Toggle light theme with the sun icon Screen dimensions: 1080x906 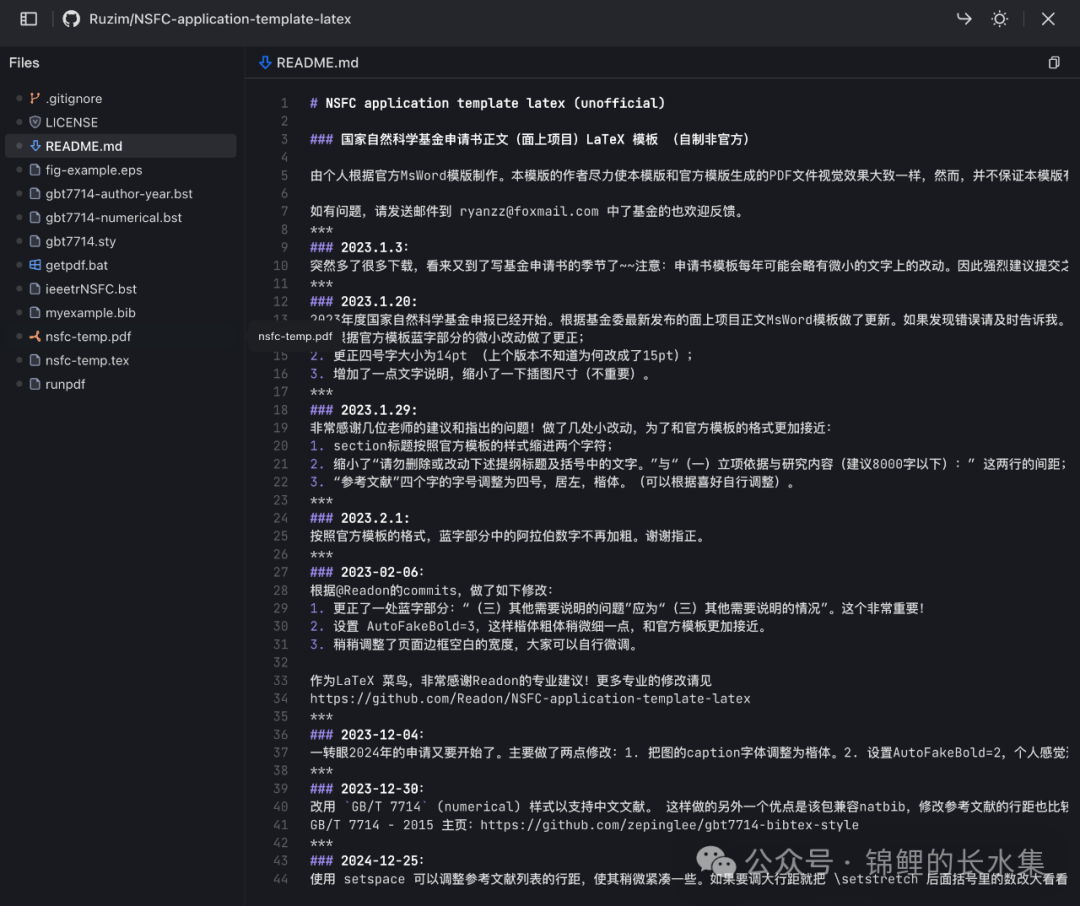(999, 18)
